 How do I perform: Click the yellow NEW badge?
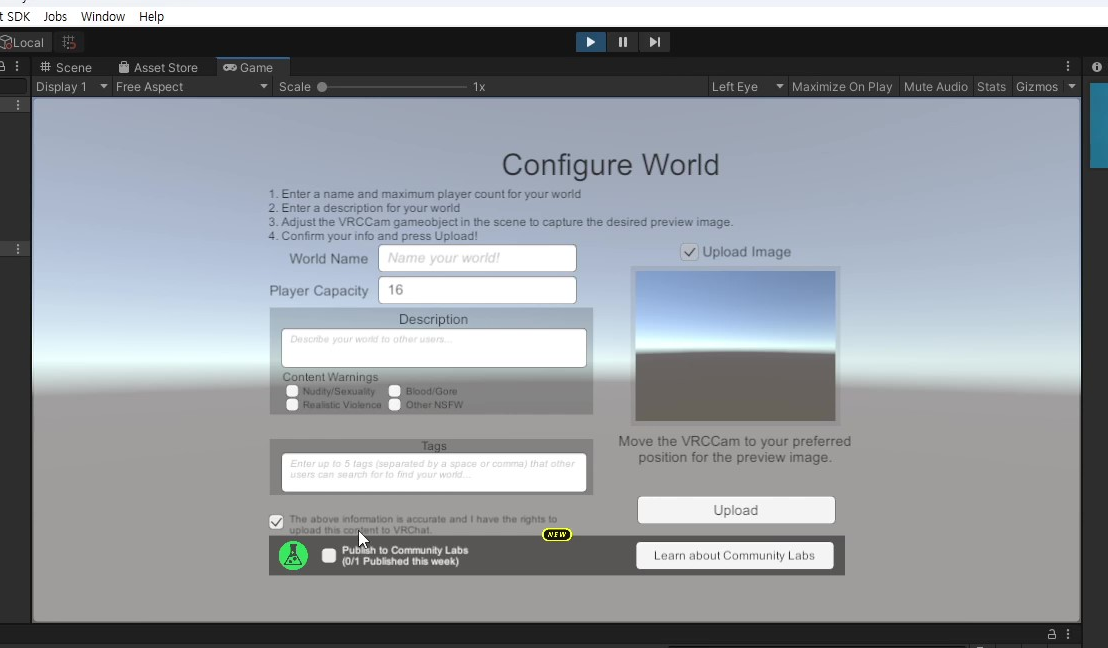pos(557,535)
